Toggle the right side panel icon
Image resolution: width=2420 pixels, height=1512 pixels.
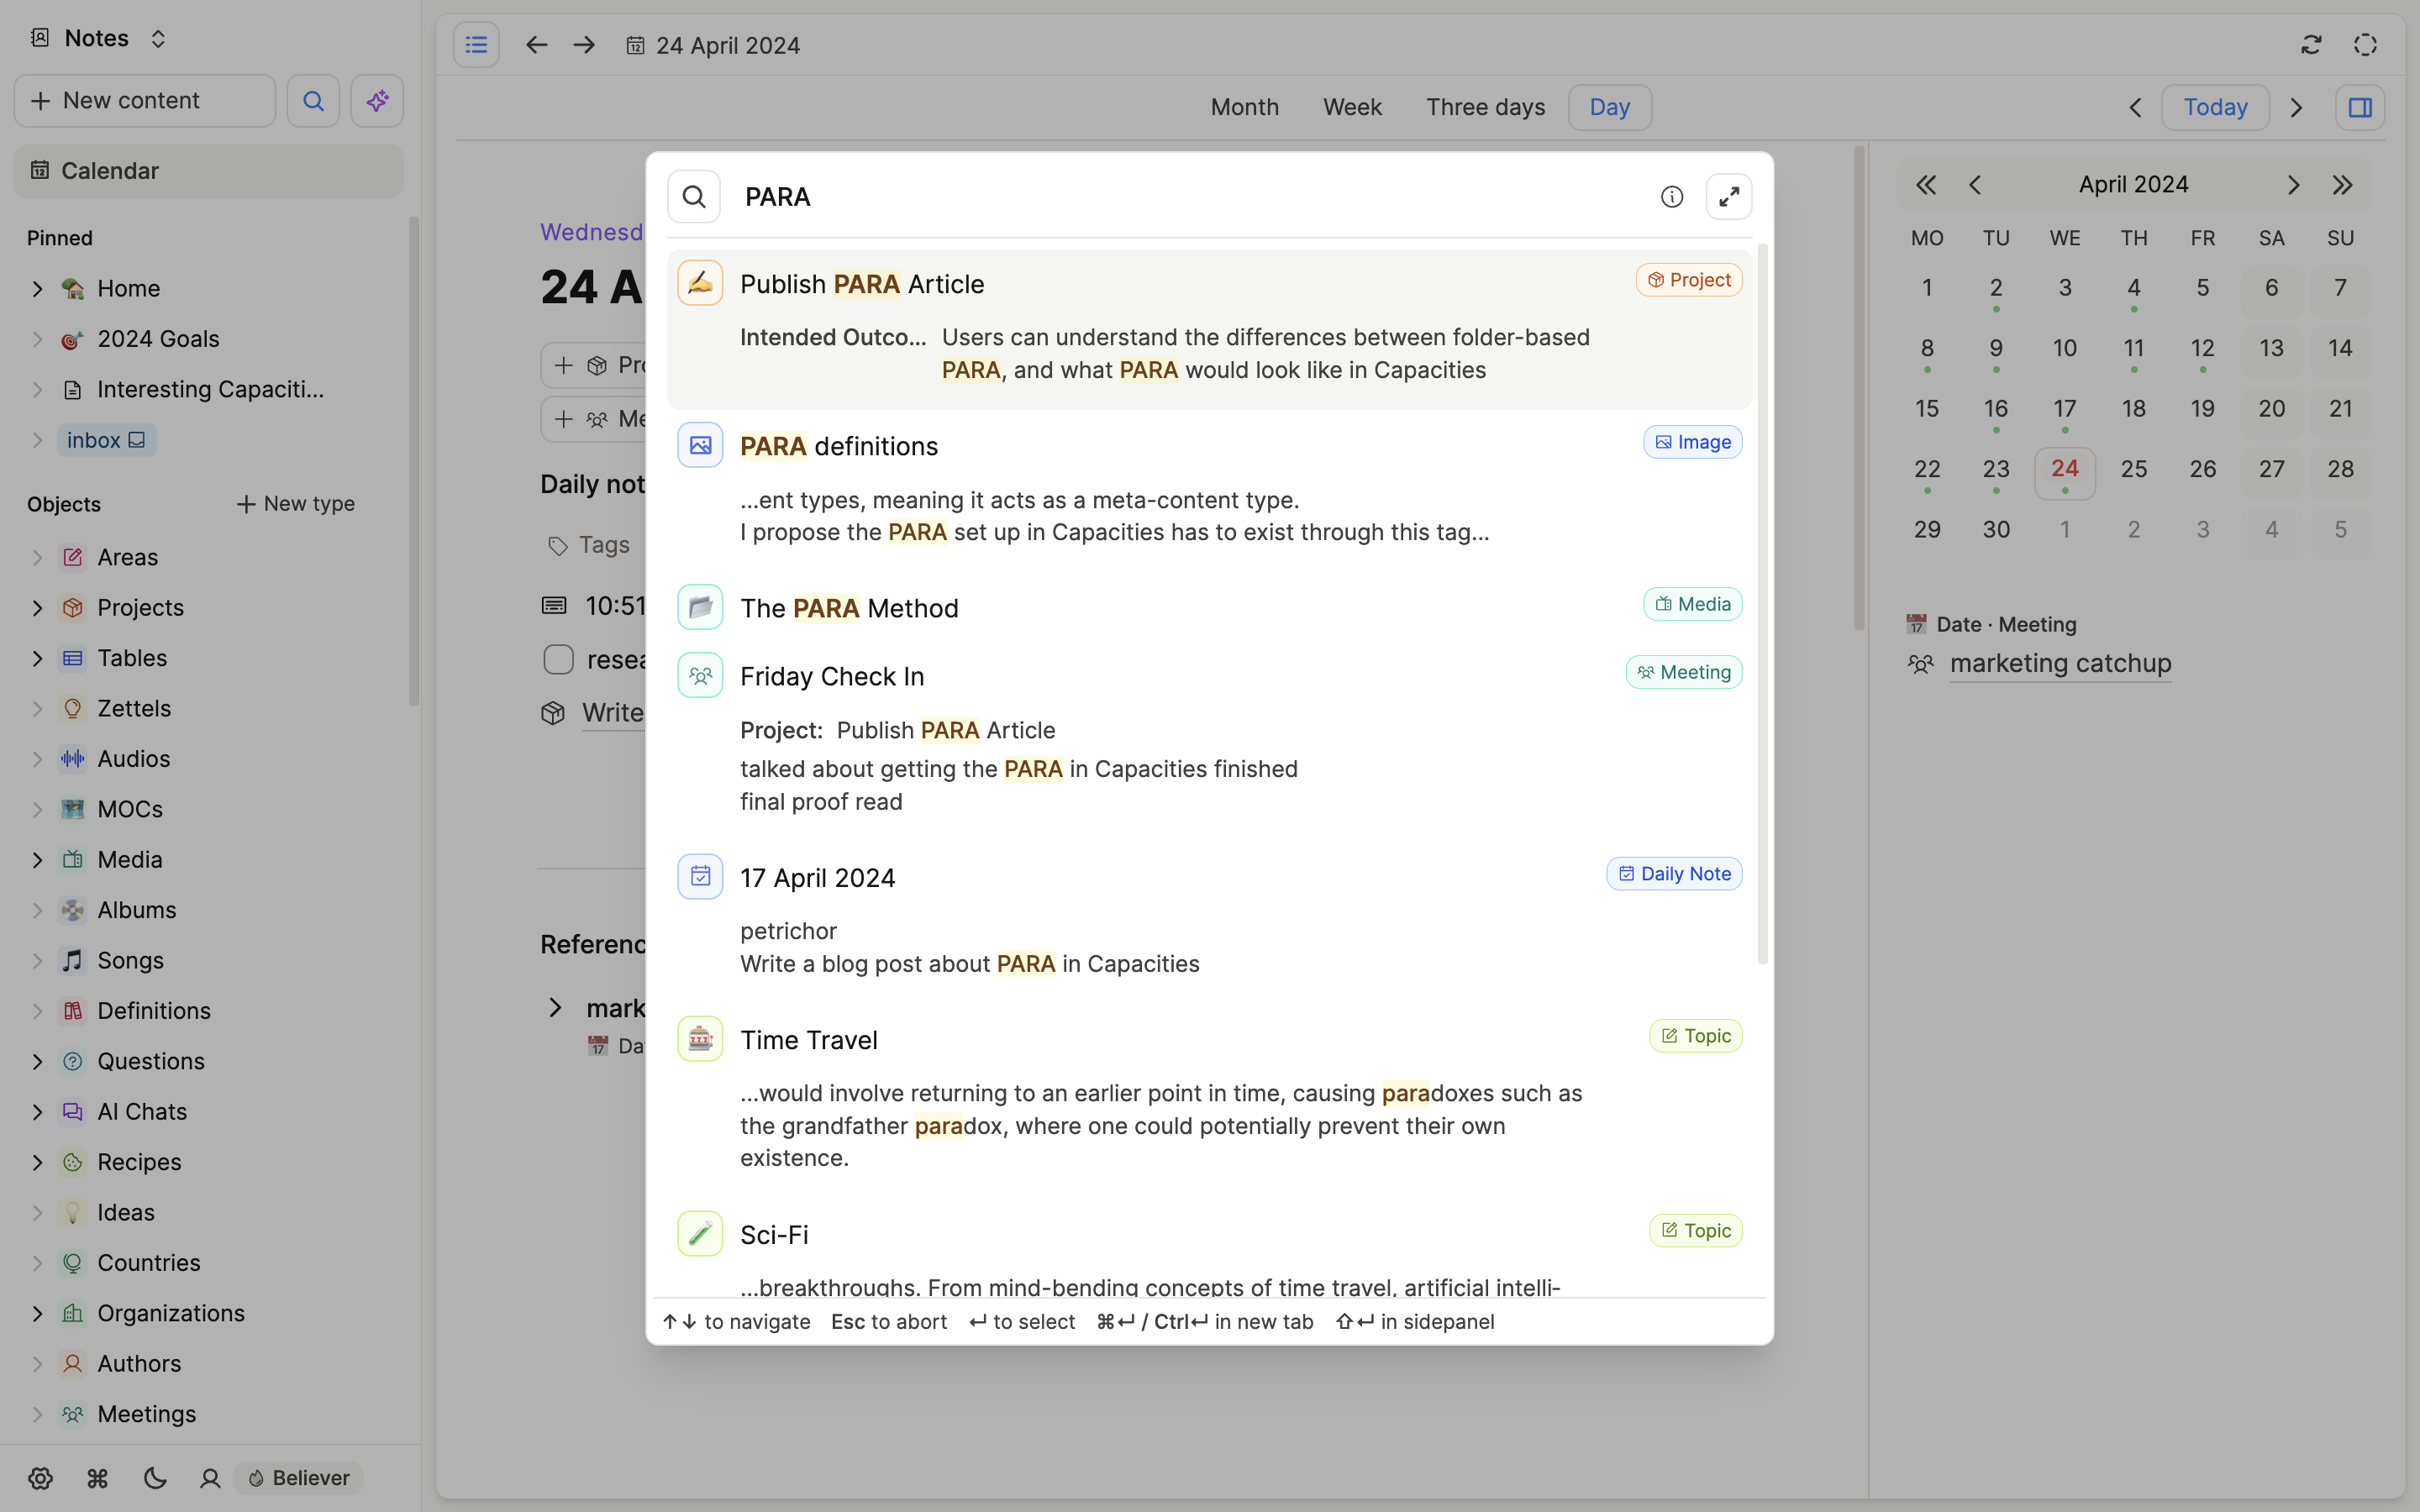point(2360,107)
